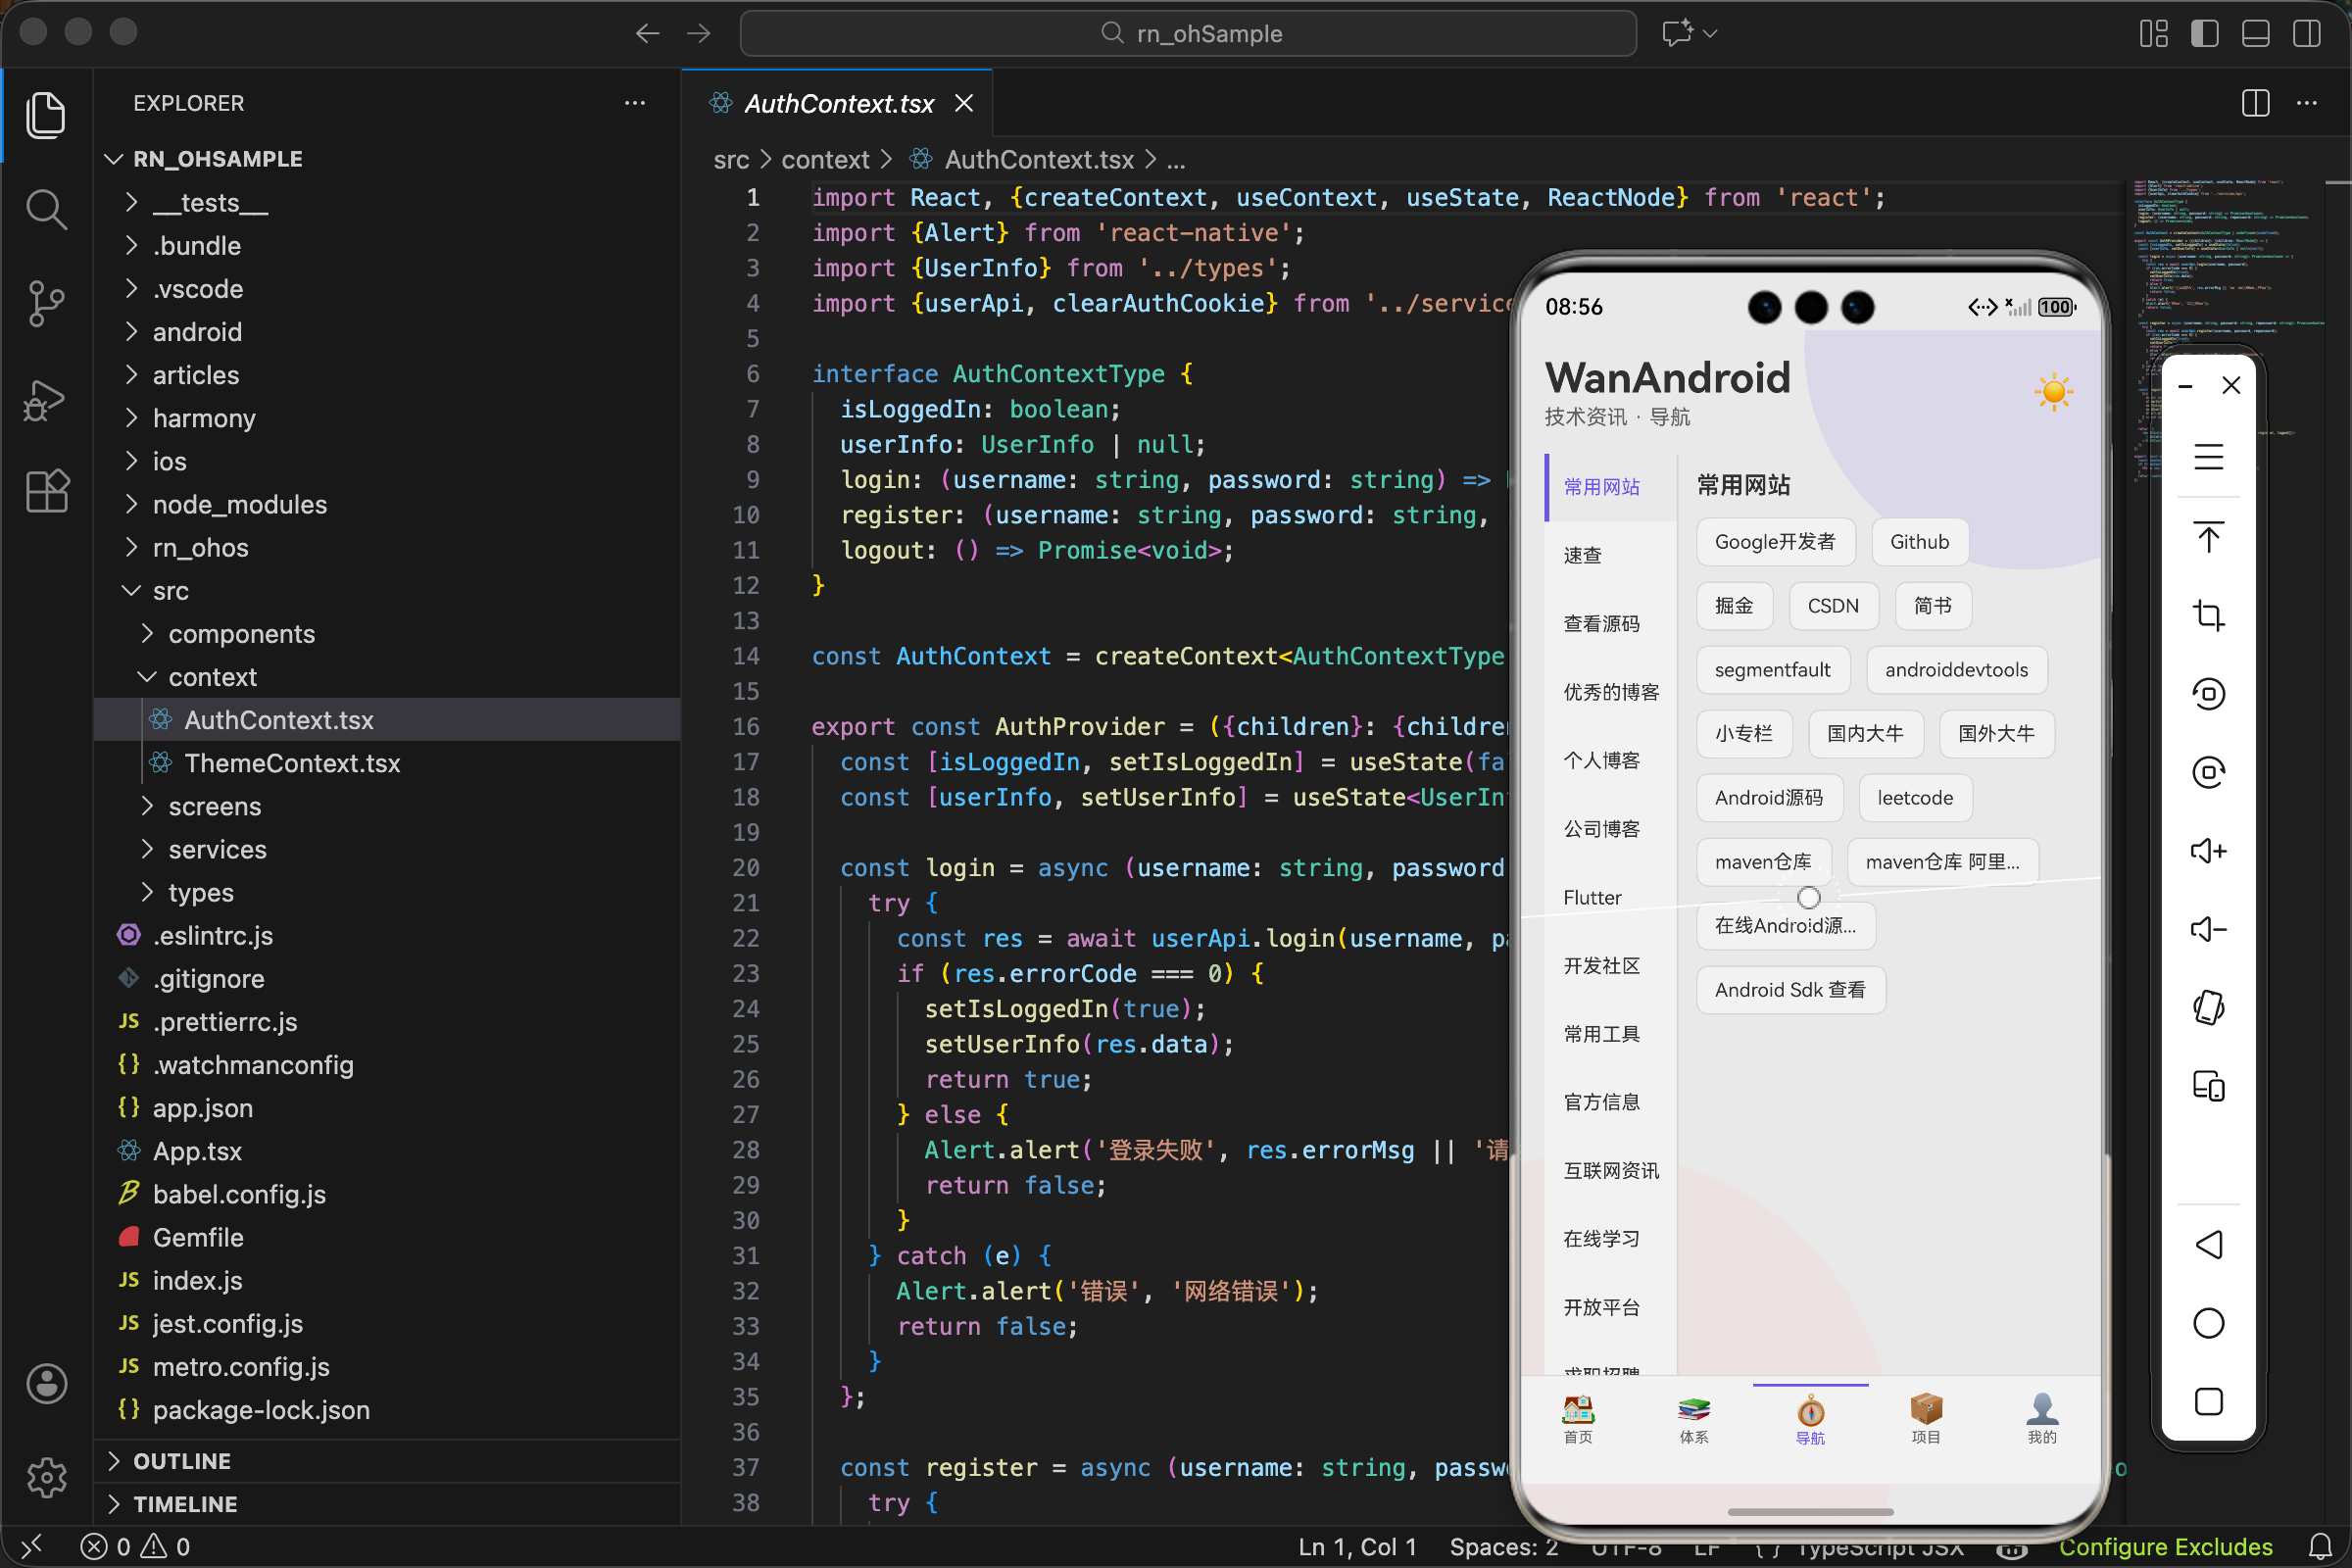Viewport: 2352px width, 1568px height.
Task: Click the emulator stay-on-top arrow icon
Action: pyautogui.click(x=2208, y=537)
